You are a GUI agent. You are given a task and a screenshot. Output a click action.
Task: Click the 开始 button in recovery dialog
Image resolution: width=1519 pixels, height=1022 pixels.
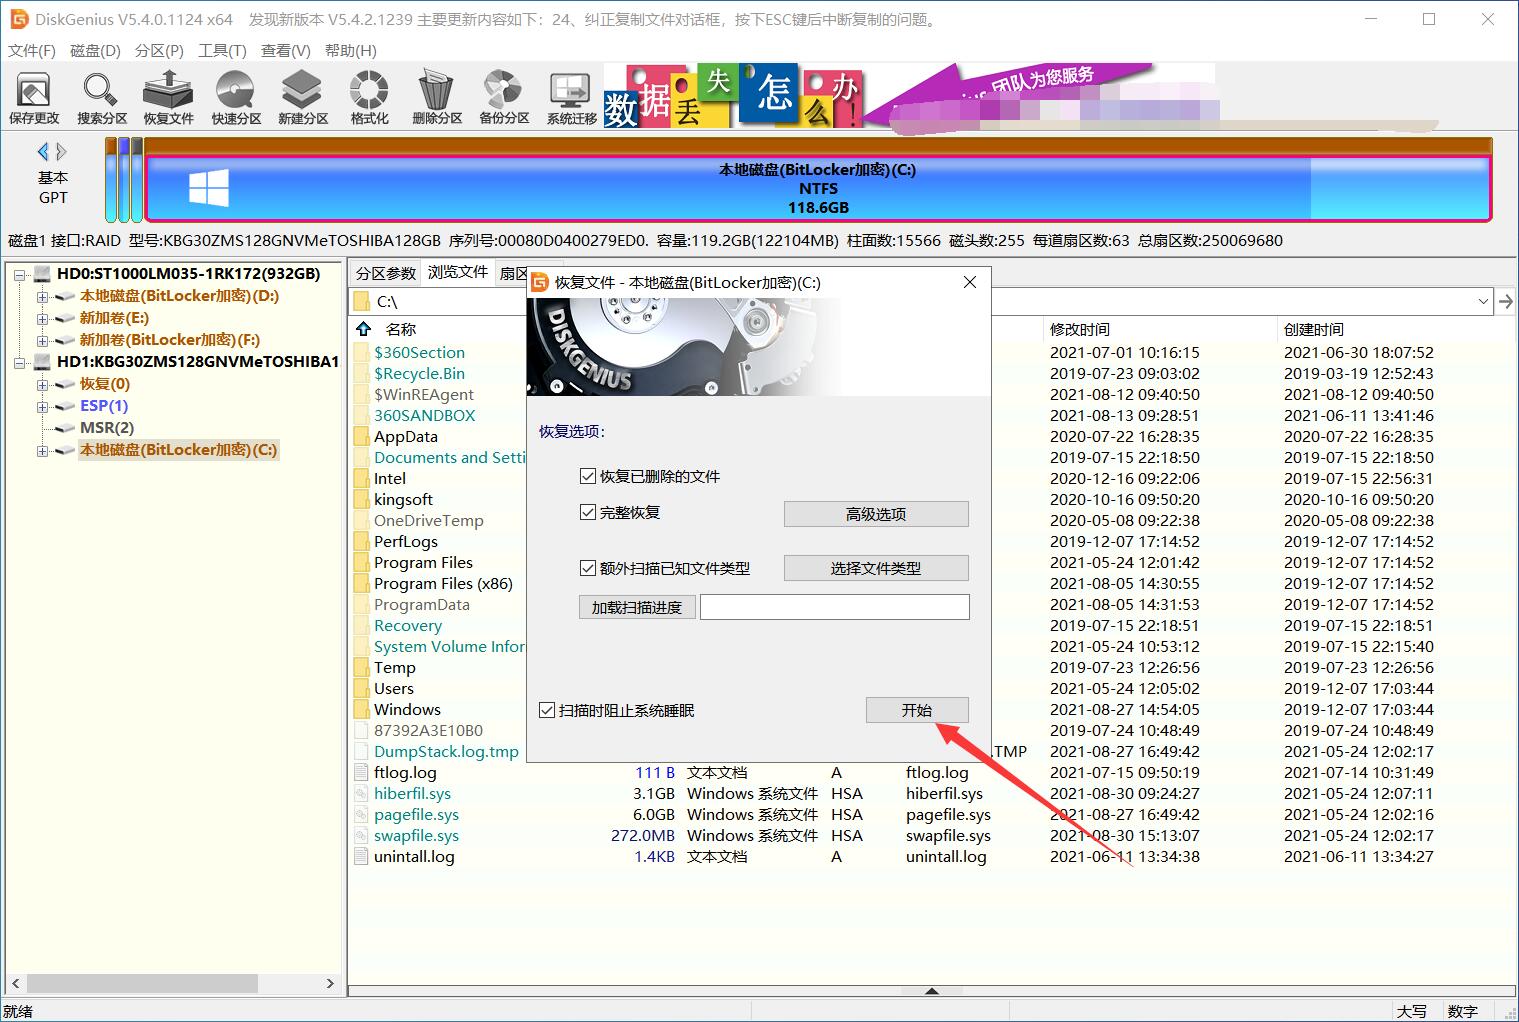(917, 710)
